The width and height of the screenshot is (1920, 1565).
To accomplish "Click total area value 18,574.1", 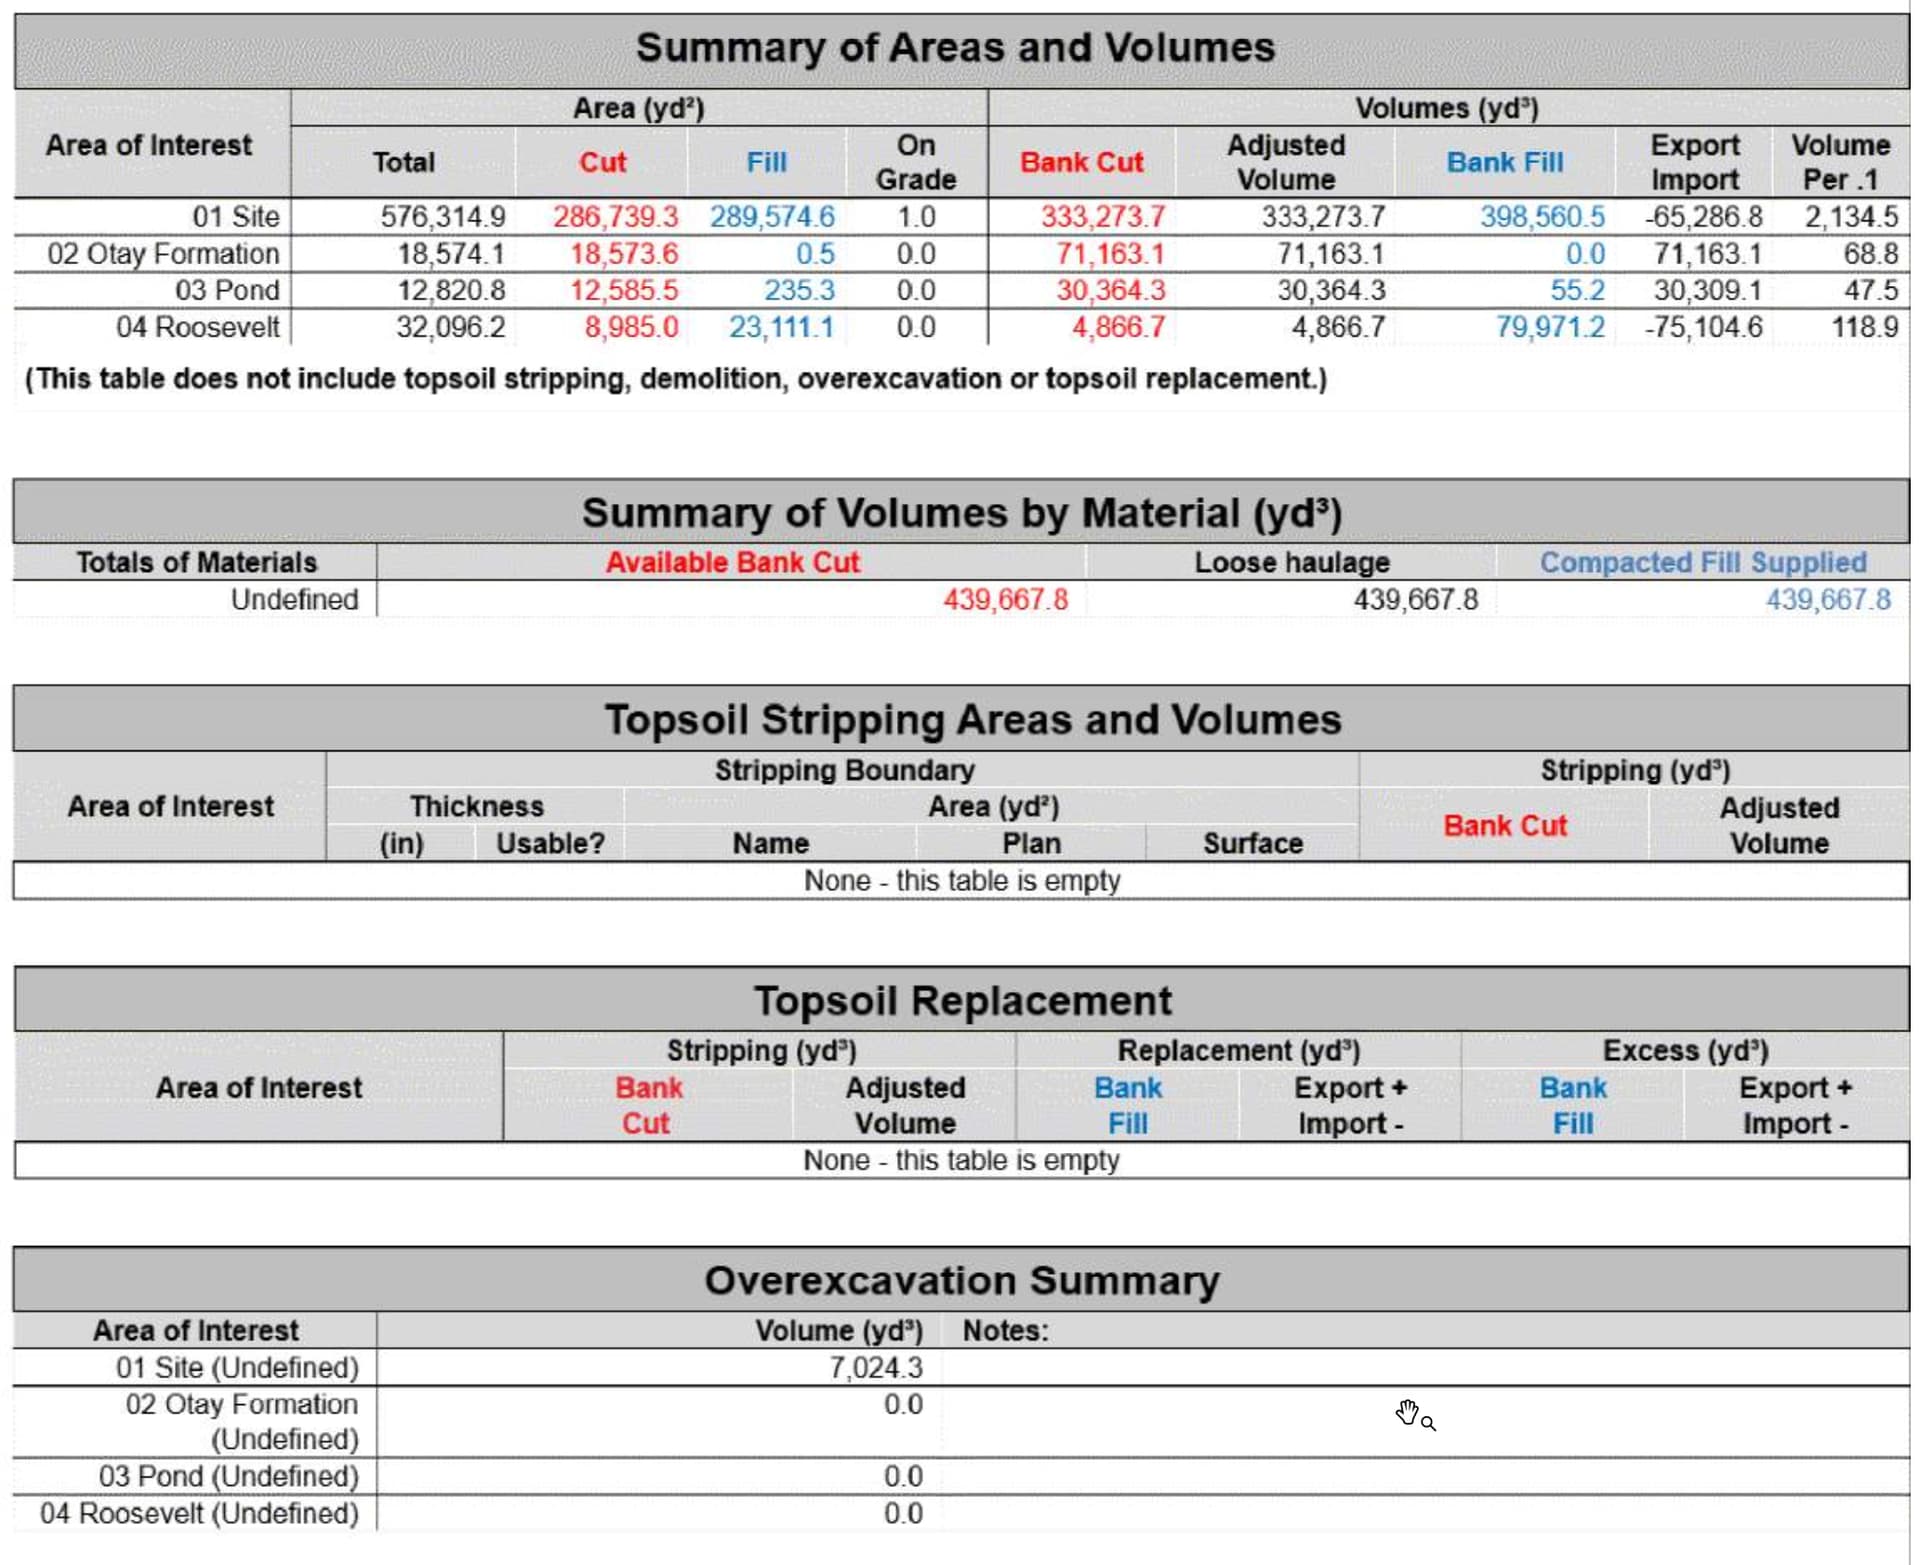I will [451, 254].
